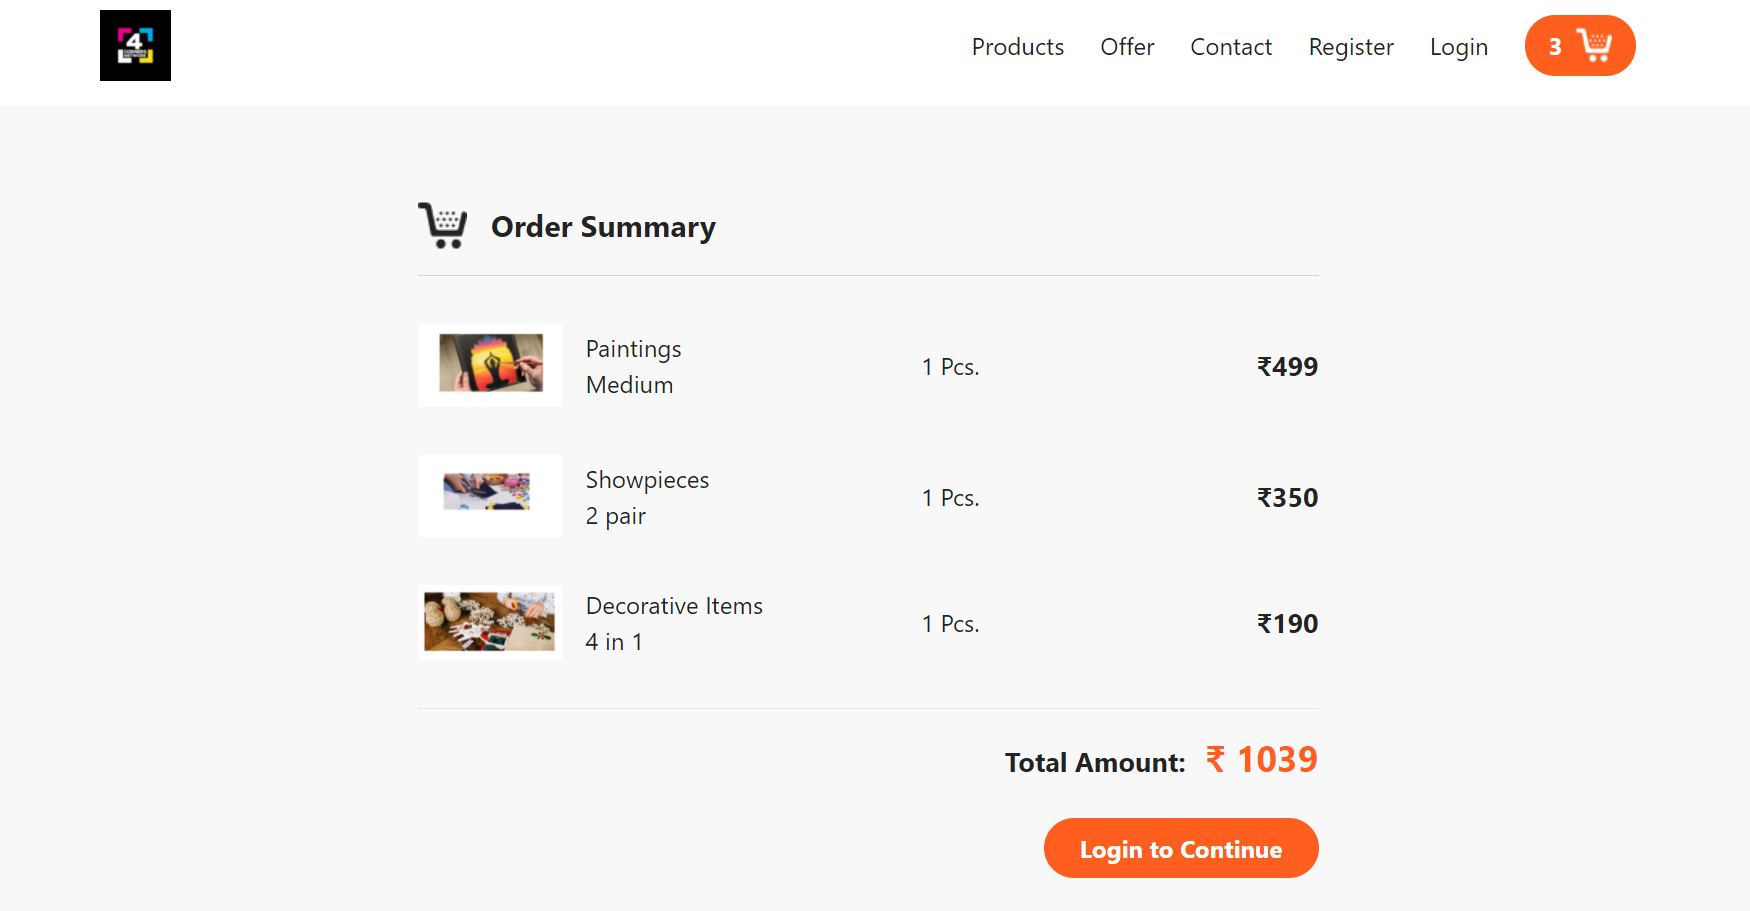This screenshot has height=911, width=1750.
Task: Click the Paintings product thumbnail
Action: (490, 365)
